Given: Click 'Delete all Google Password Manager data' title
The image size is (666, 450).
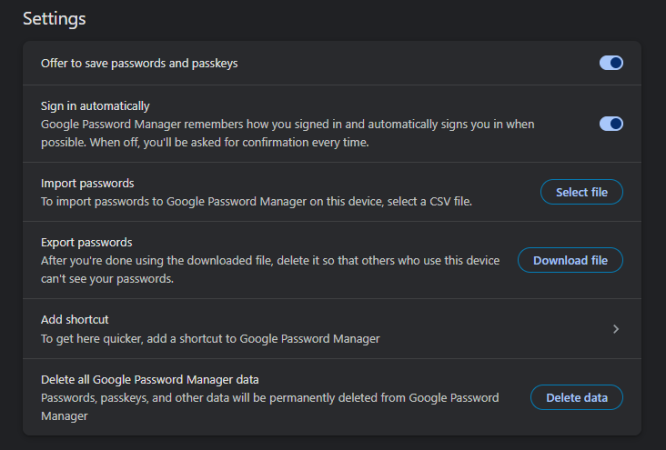Looking at the screenshot, I should point(150,379).
